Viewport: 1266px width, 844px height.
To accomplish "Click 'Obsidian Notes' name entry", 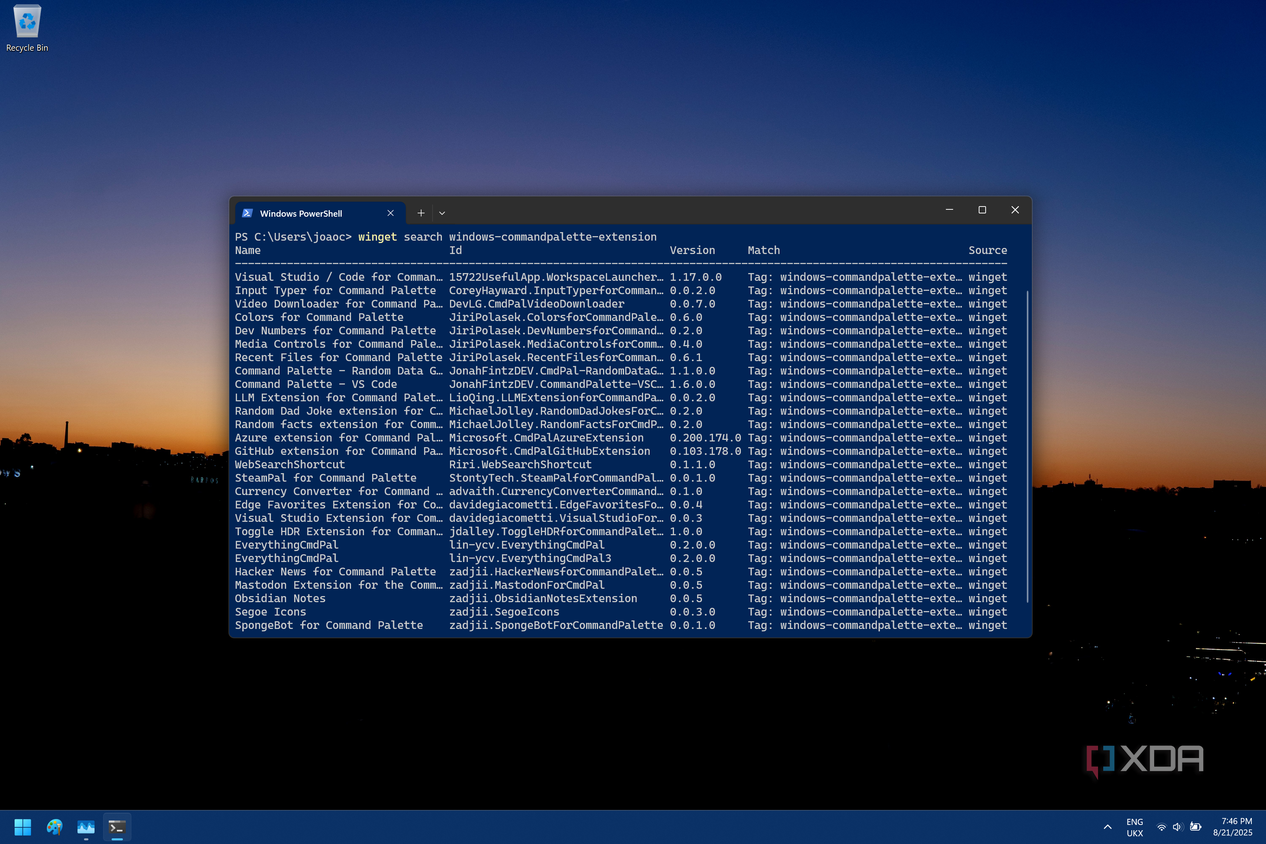I will click(x=280, y=599).
